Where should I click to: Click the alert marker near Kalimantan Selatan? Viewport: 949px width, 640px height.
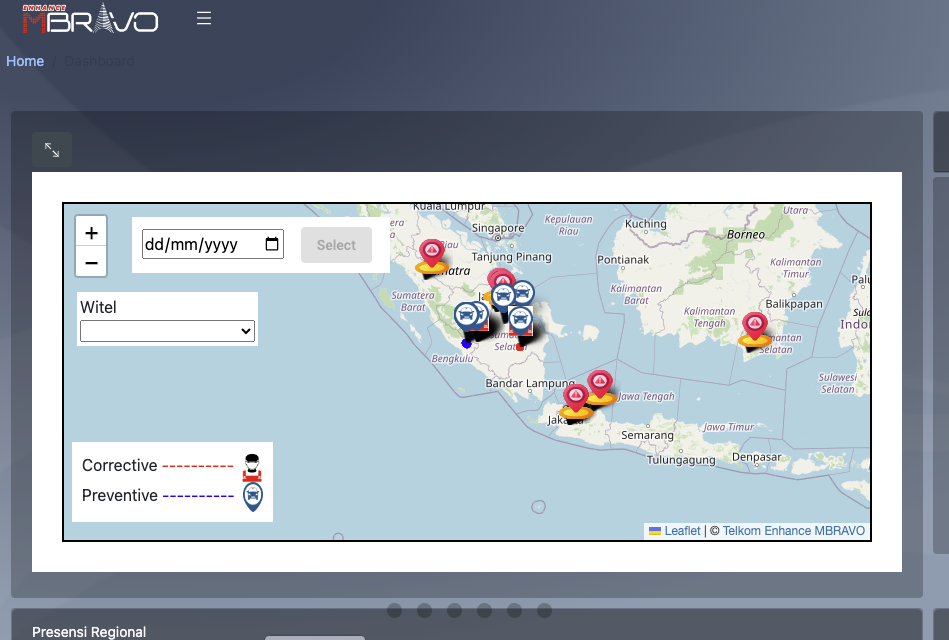coord(754,327)
